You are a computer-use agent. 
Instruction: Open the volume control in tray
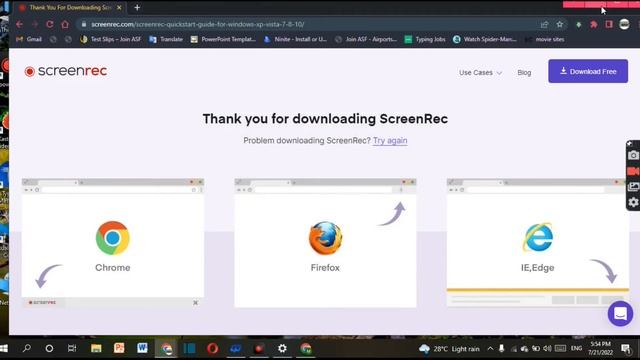click(547, 349)
